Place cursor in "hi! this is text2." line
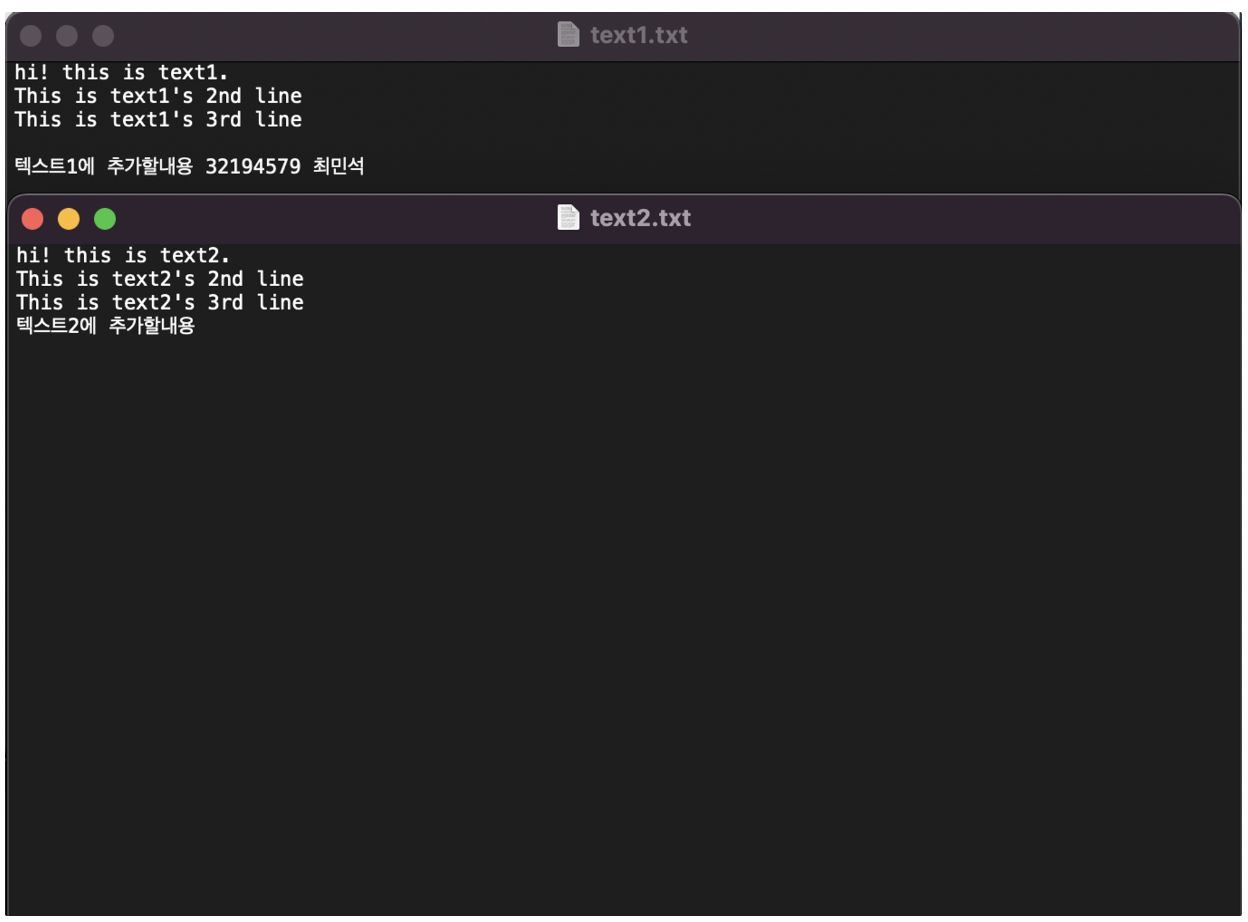Screen dimensions: 1248x922 coord(123,256)
